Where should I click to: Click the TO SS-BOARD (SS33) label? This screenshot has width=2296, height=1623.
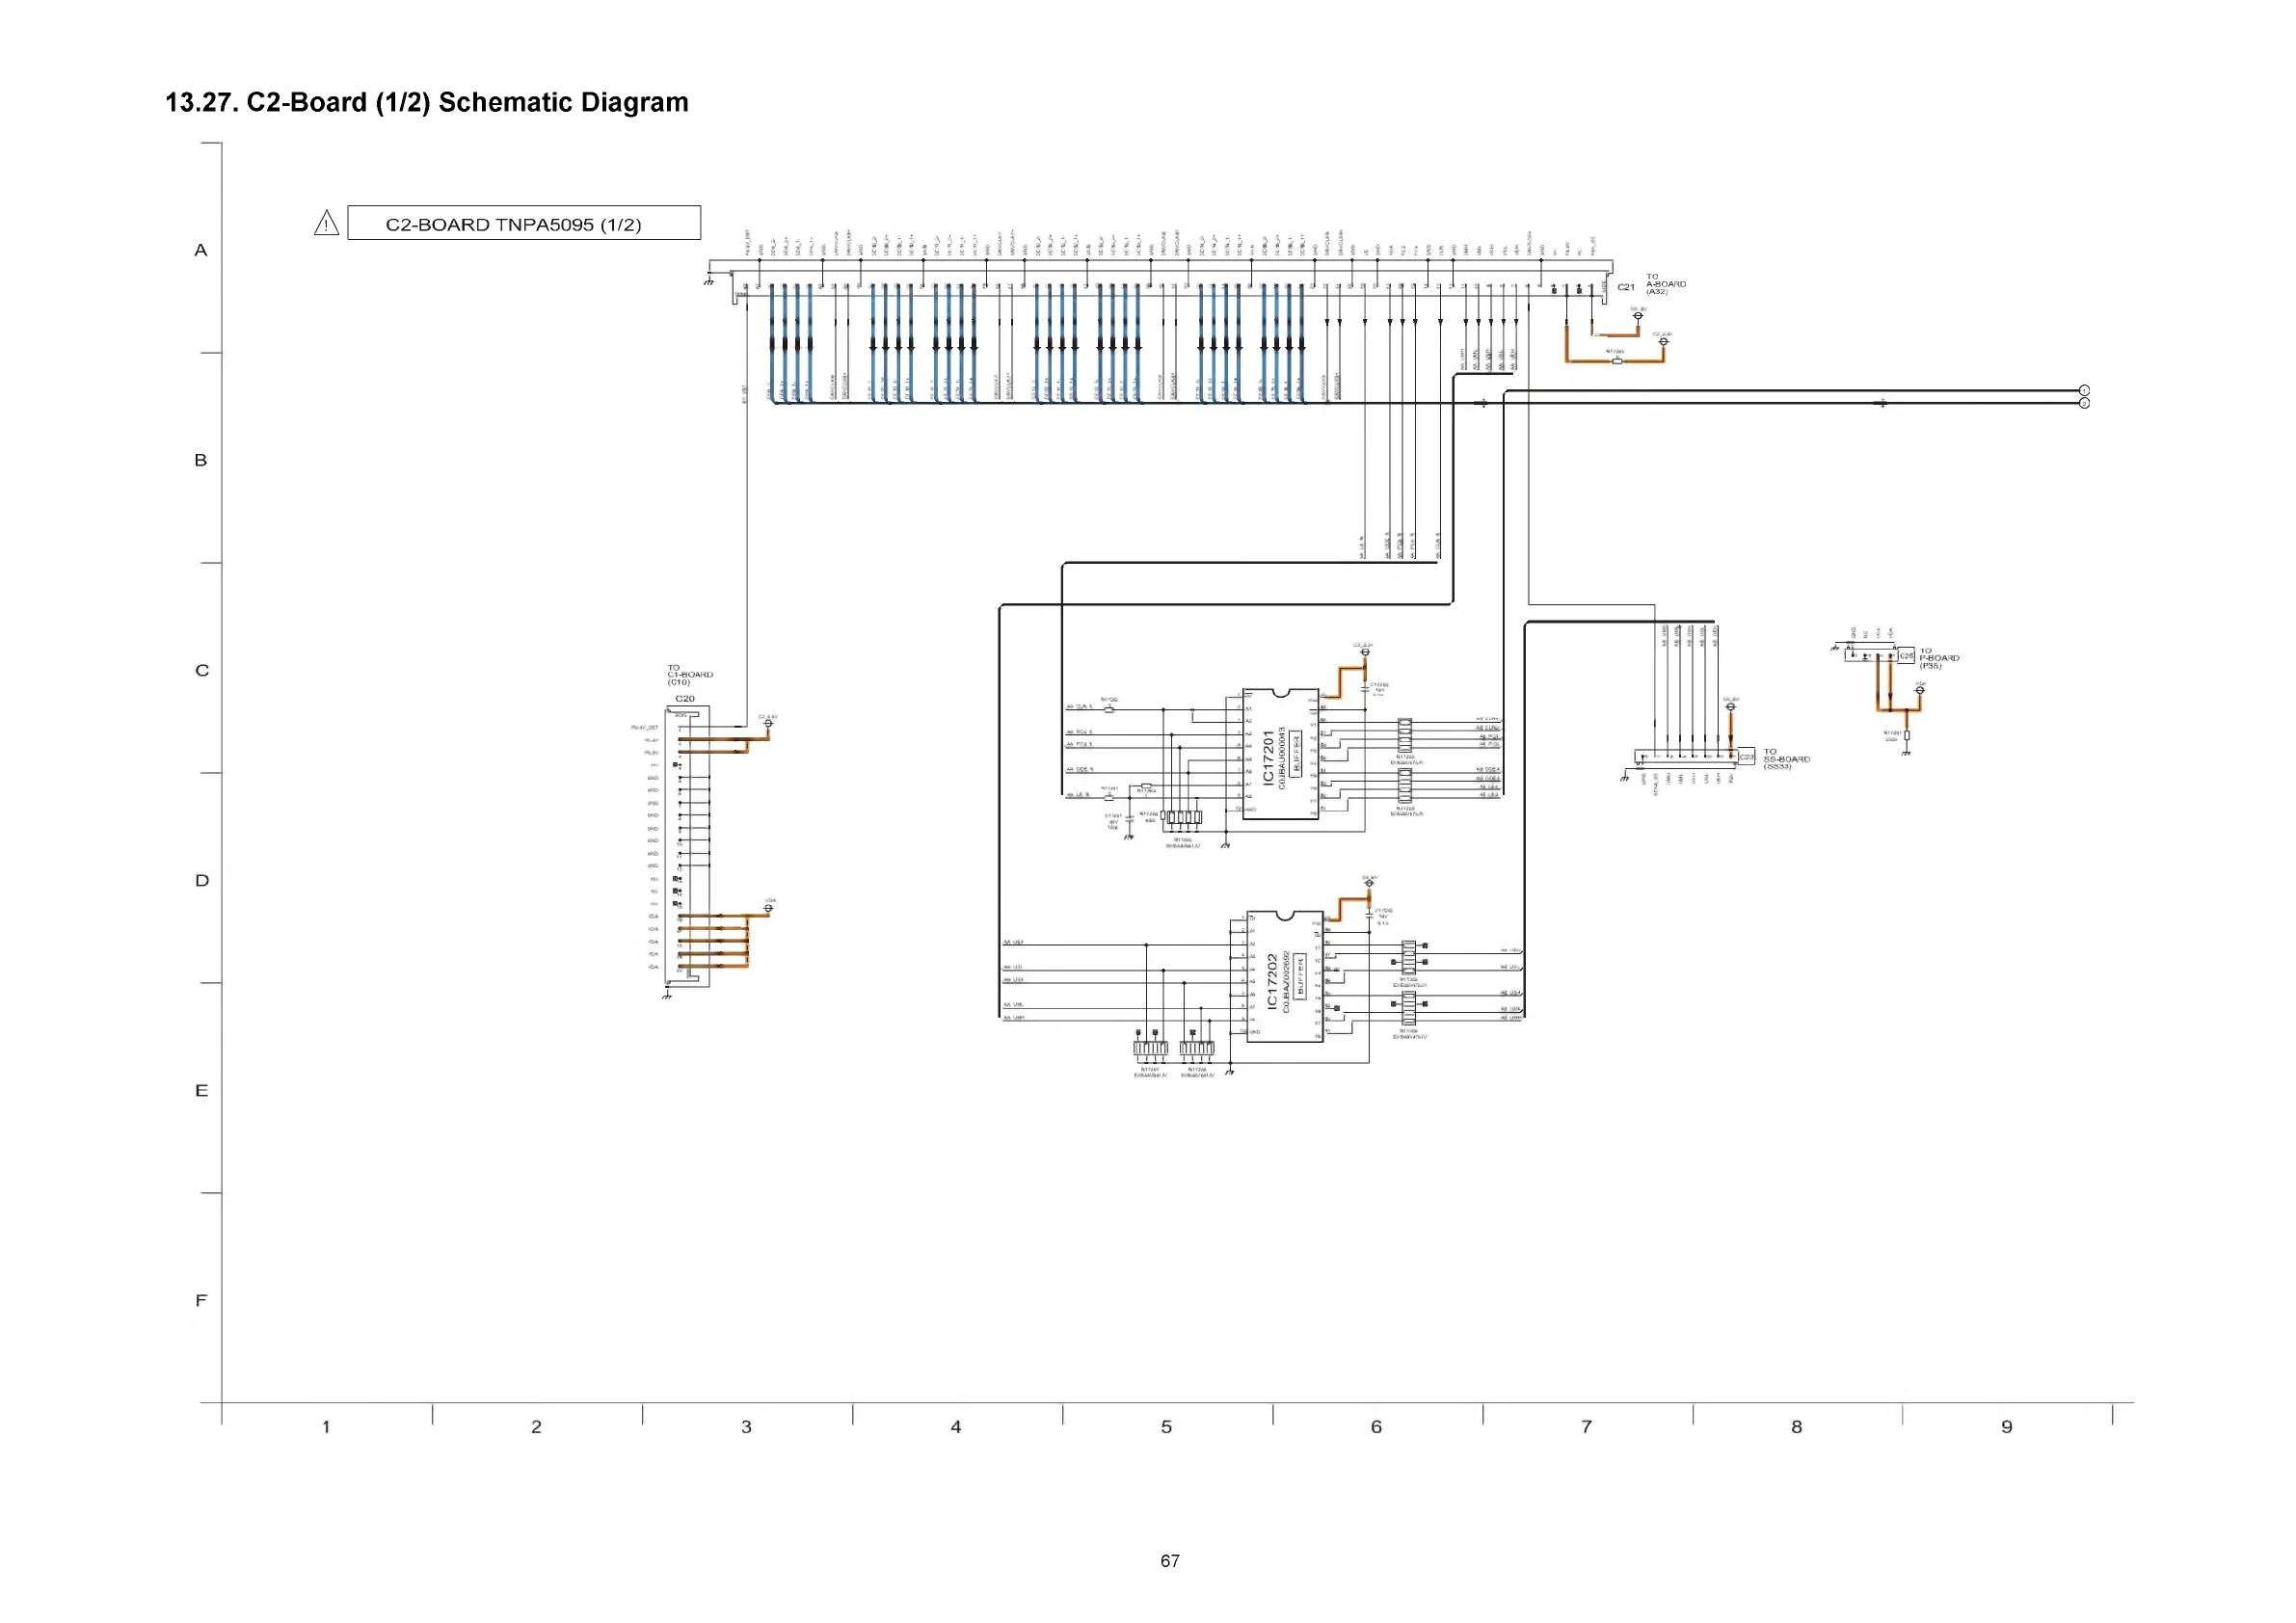[1786, 759]
